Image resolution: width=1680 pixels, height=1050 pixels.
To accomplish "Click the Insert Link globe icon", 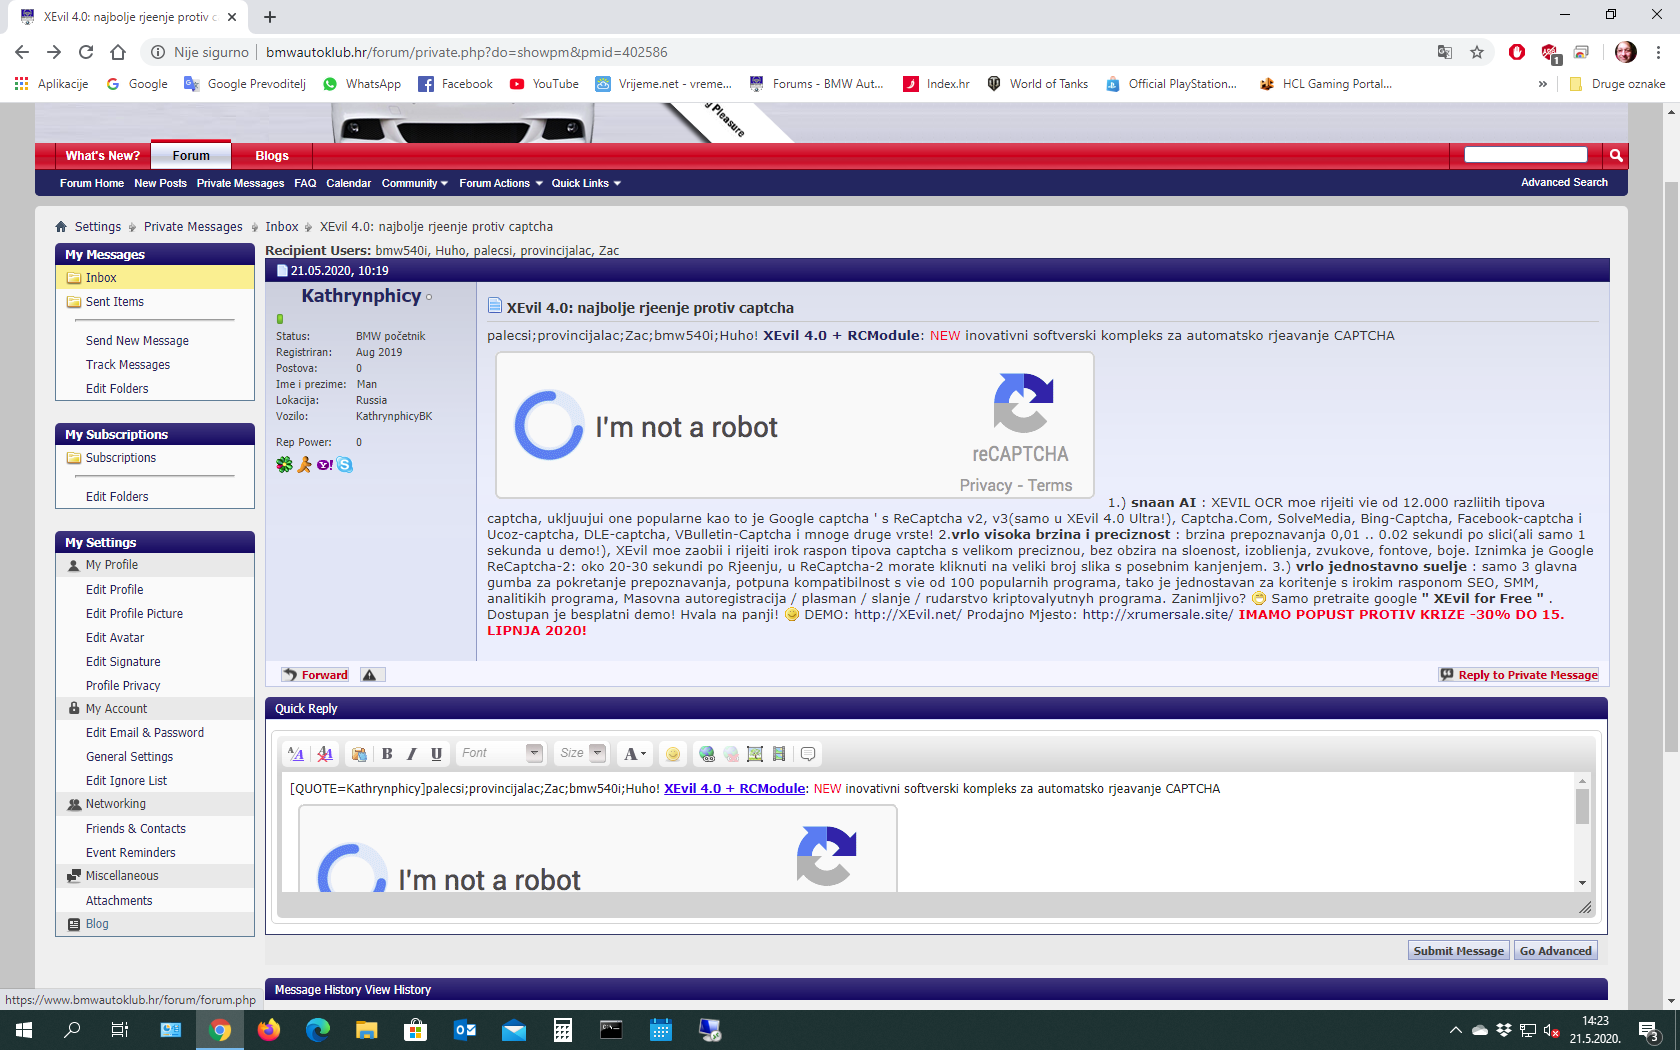I will [x=707, y=754].
